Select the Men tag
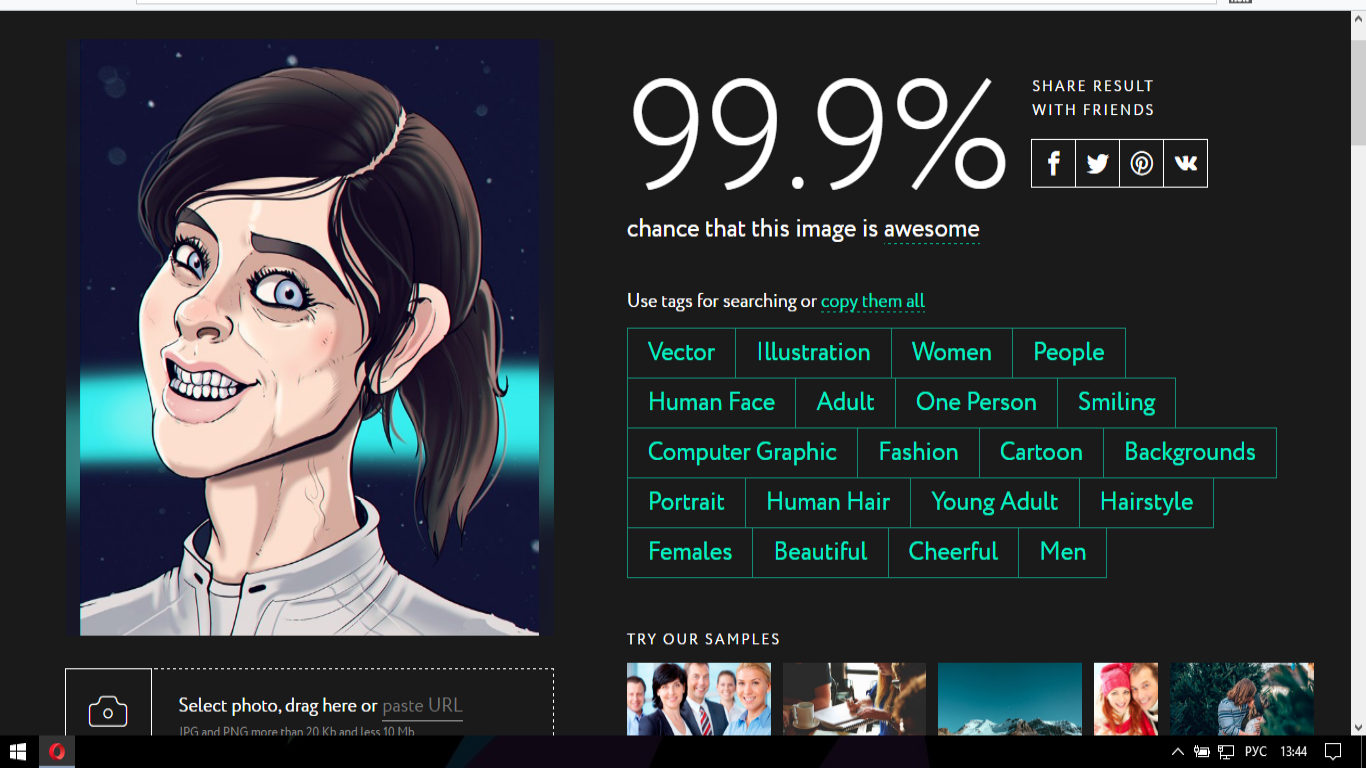Screen dimensions: 1366x768 1063,553
